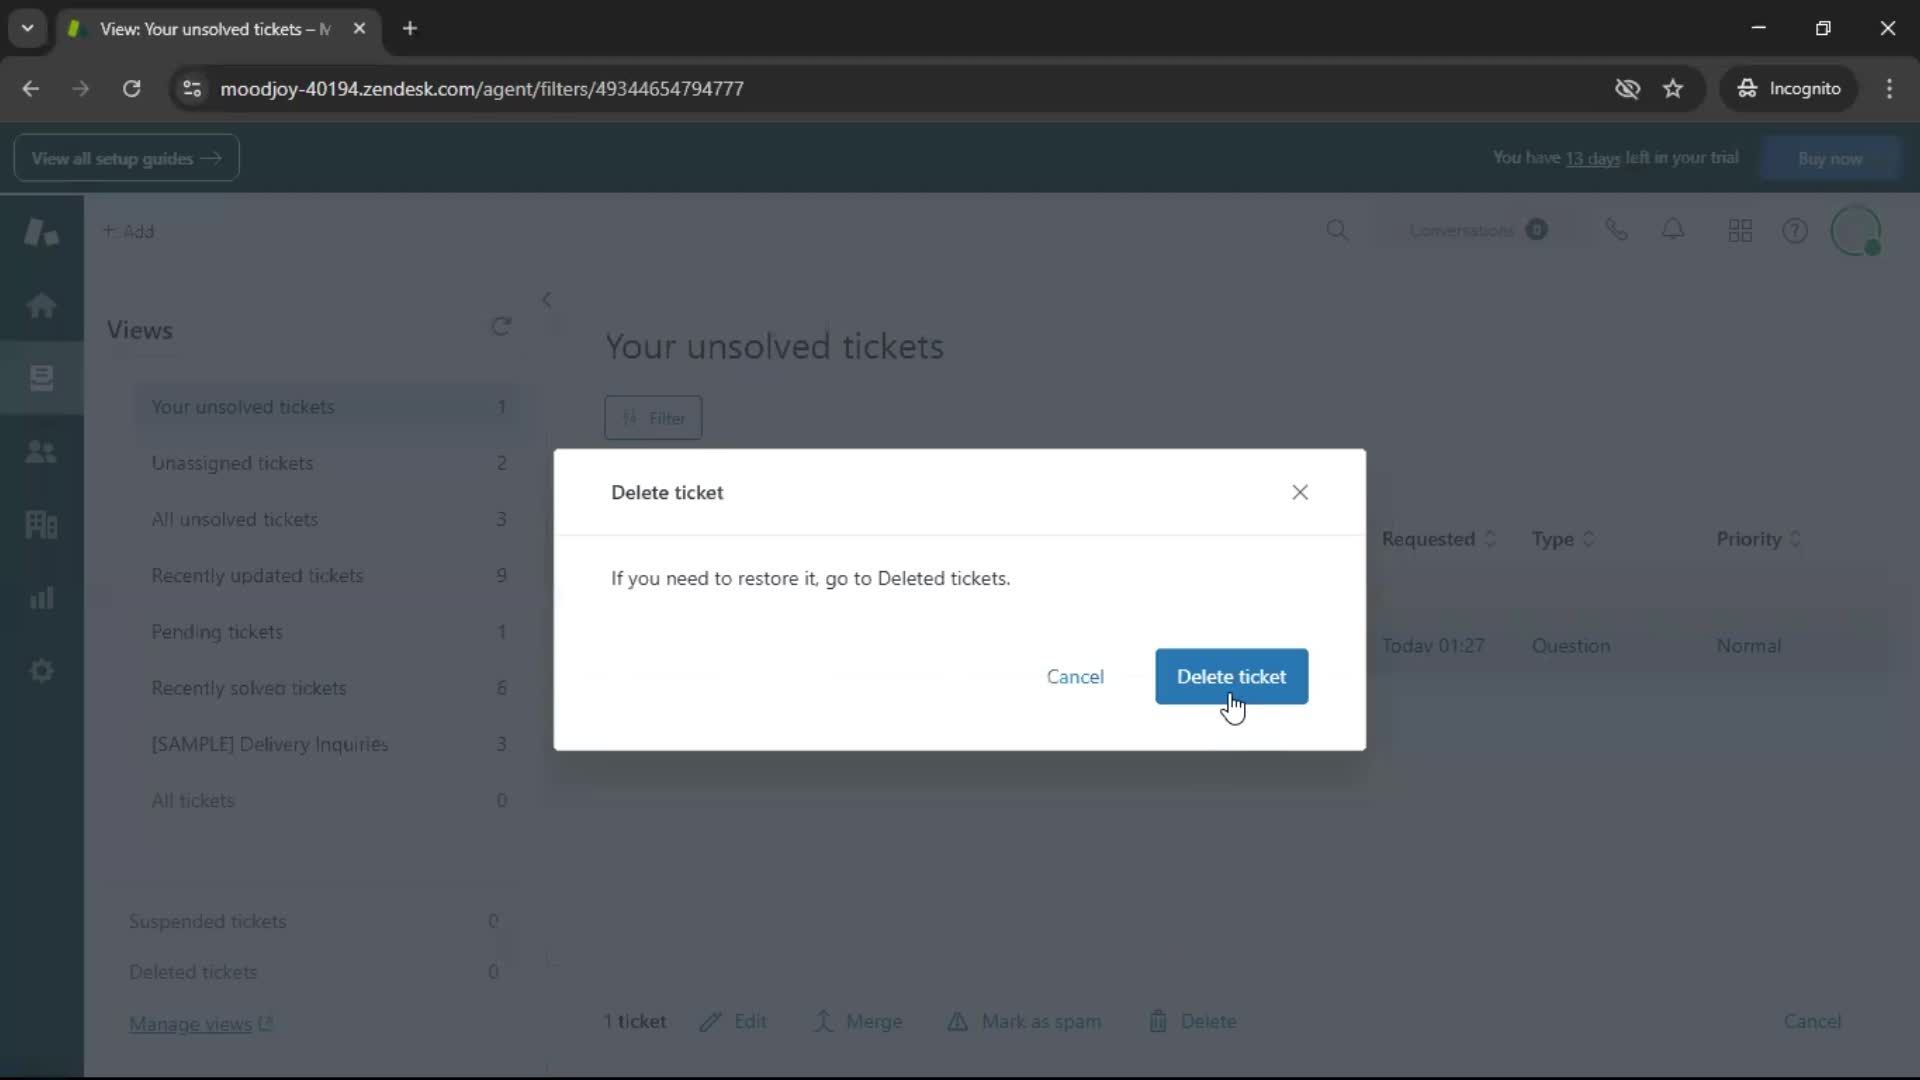Click the 13 days trial link
Screen dimensions: 1920x1080
(x=1592, y=158)
